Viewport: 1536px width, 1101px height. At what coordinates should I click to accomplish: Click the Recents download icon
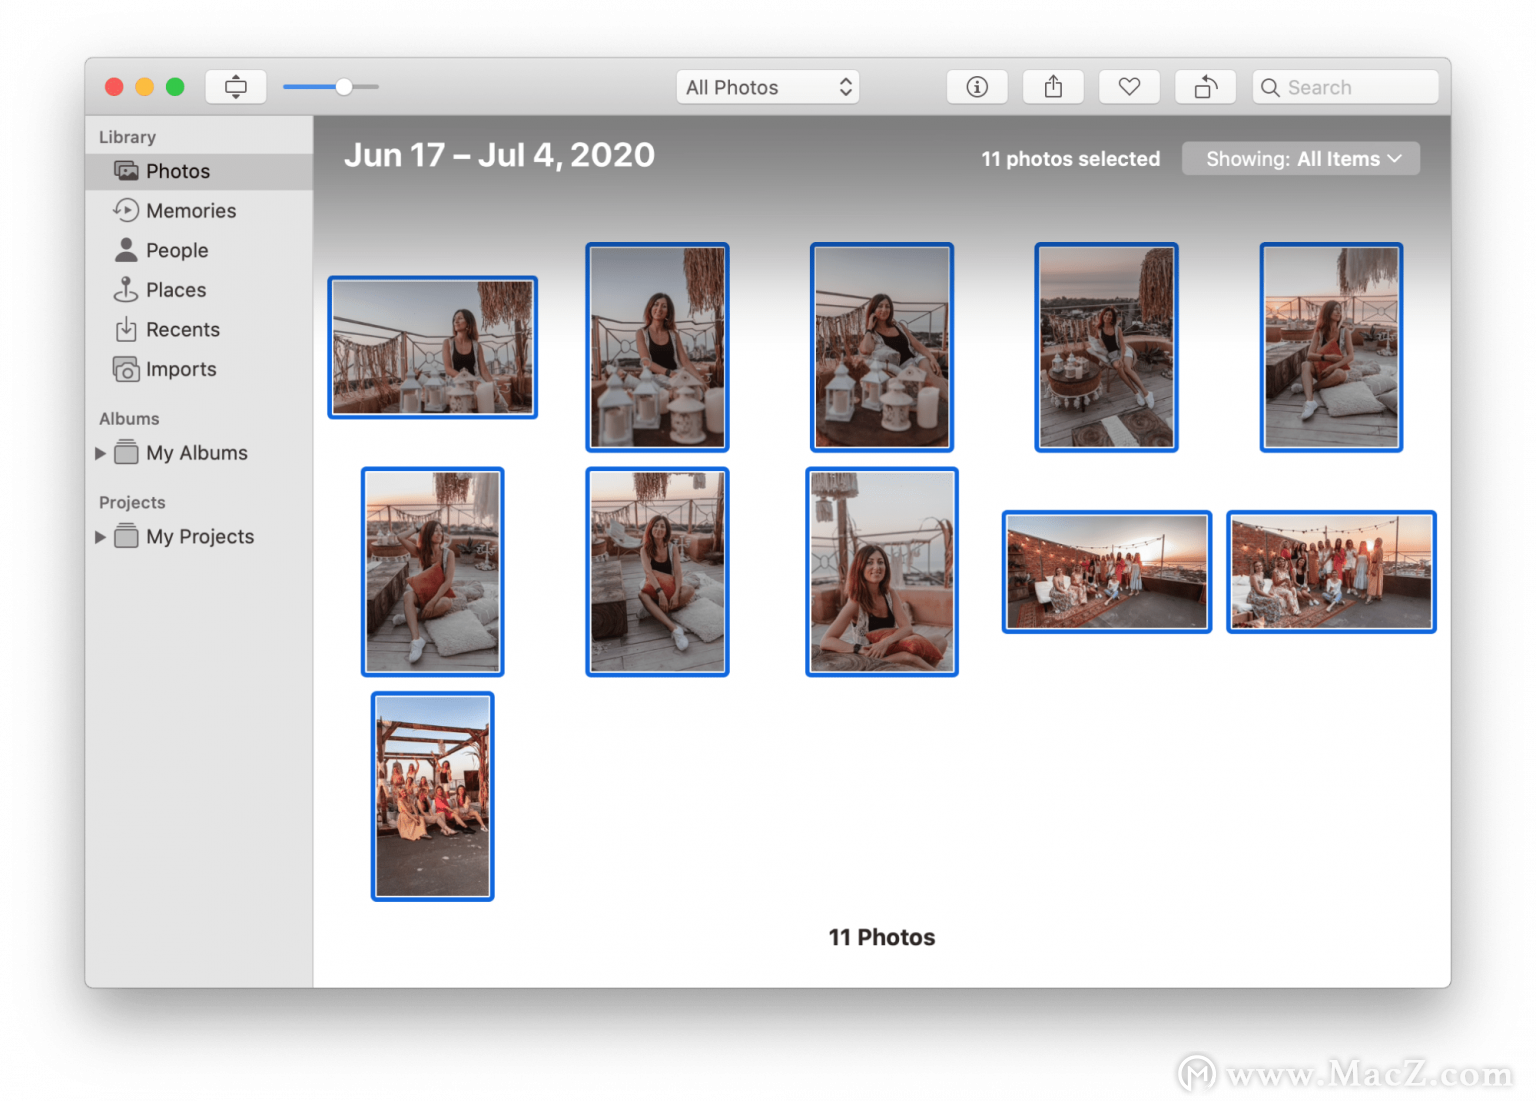(x=126, y=329)
